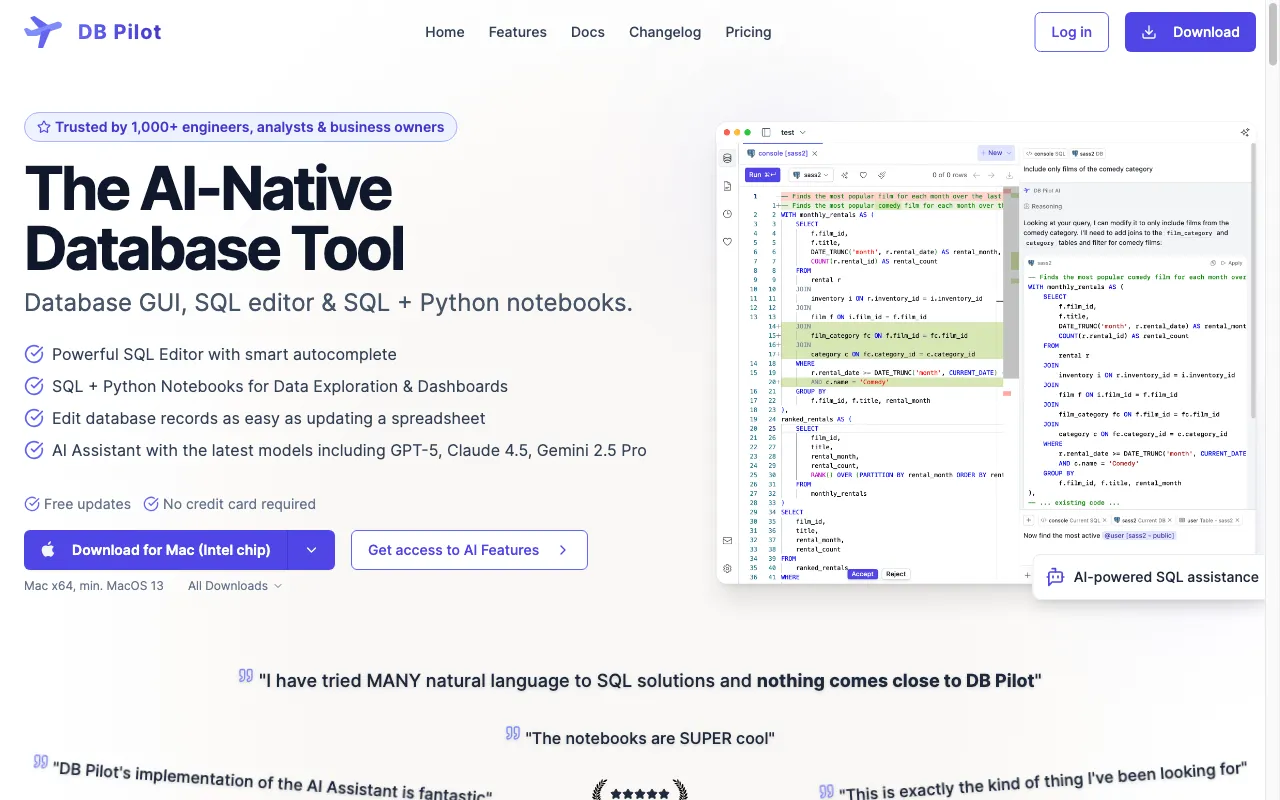Open the Home nav link
This screenshot has height=800, width=1280.
coord(445,32)
